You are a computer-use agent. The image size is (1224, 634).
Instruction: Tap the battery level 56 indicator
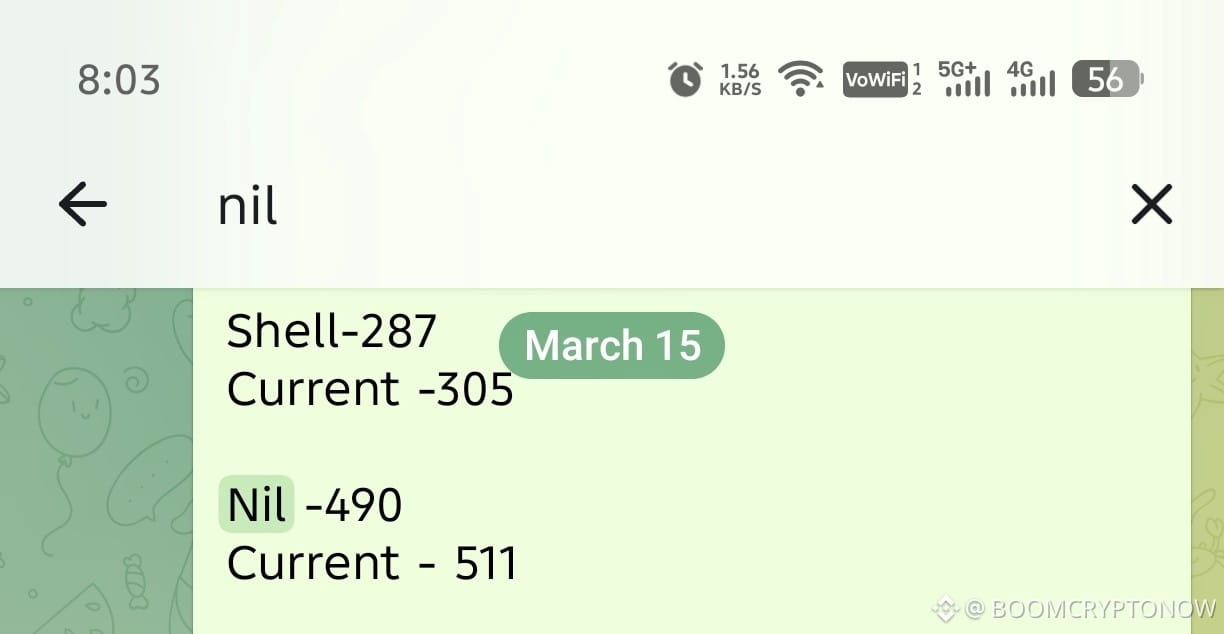coord(1107,79)
